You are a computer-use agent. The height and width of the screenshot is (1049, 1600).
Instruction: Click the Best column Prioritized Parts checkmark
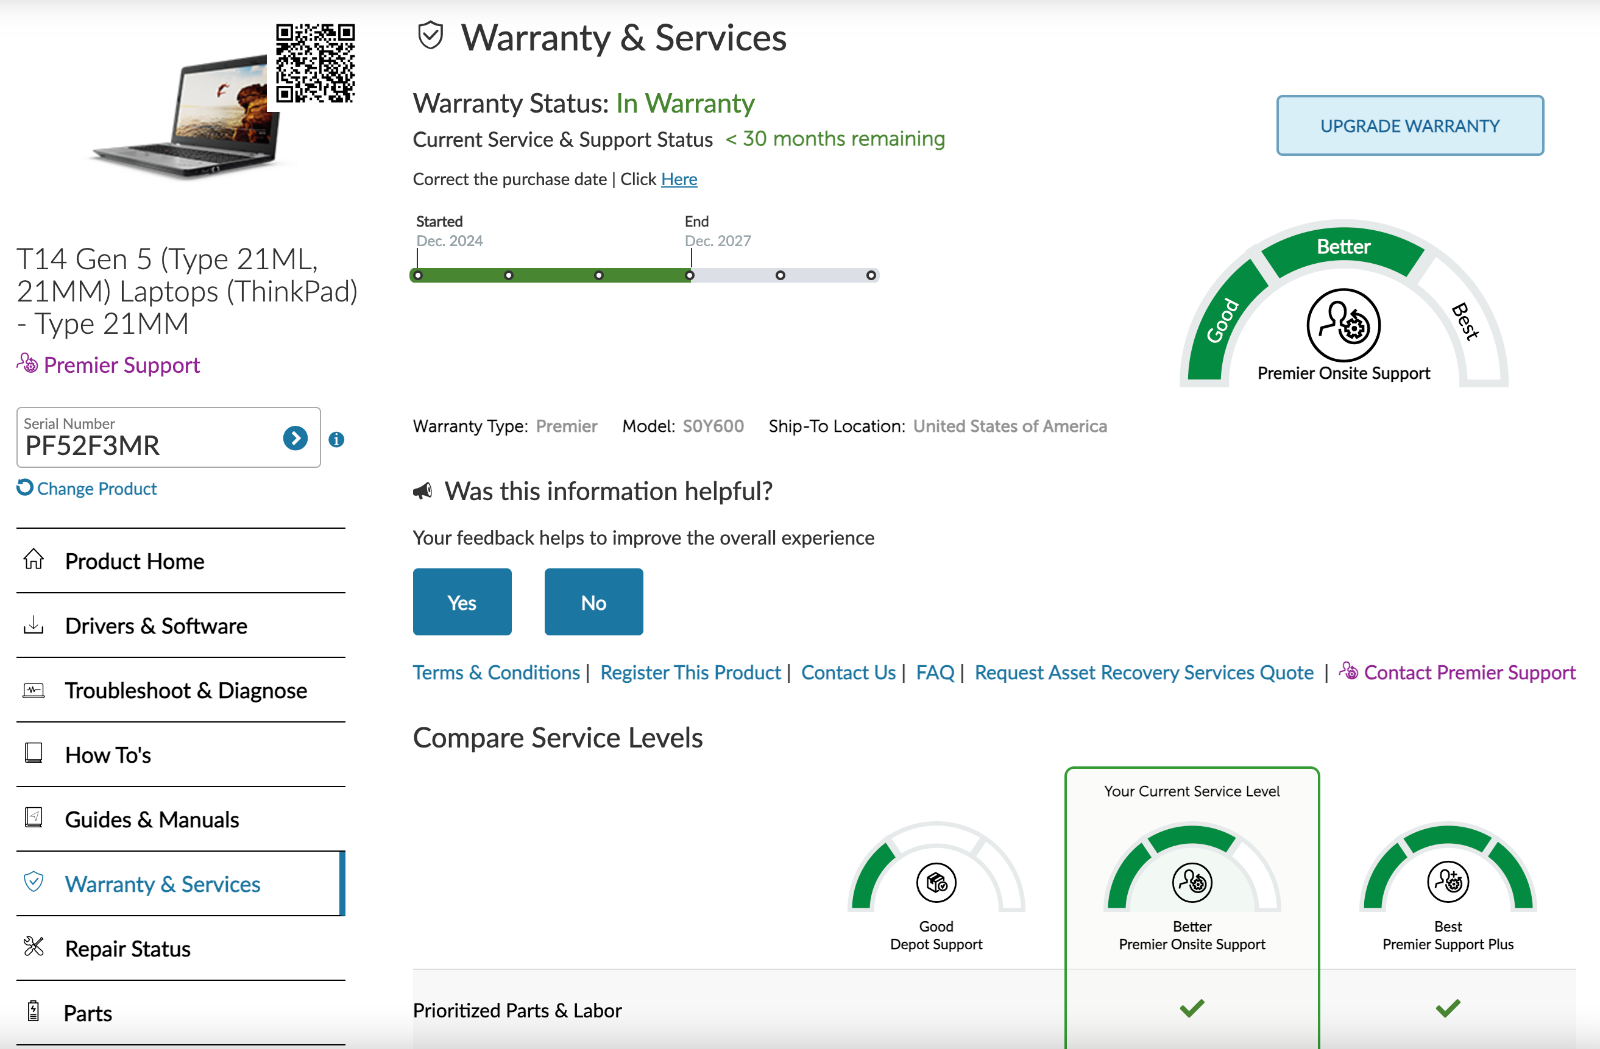pos(1448,1008)
